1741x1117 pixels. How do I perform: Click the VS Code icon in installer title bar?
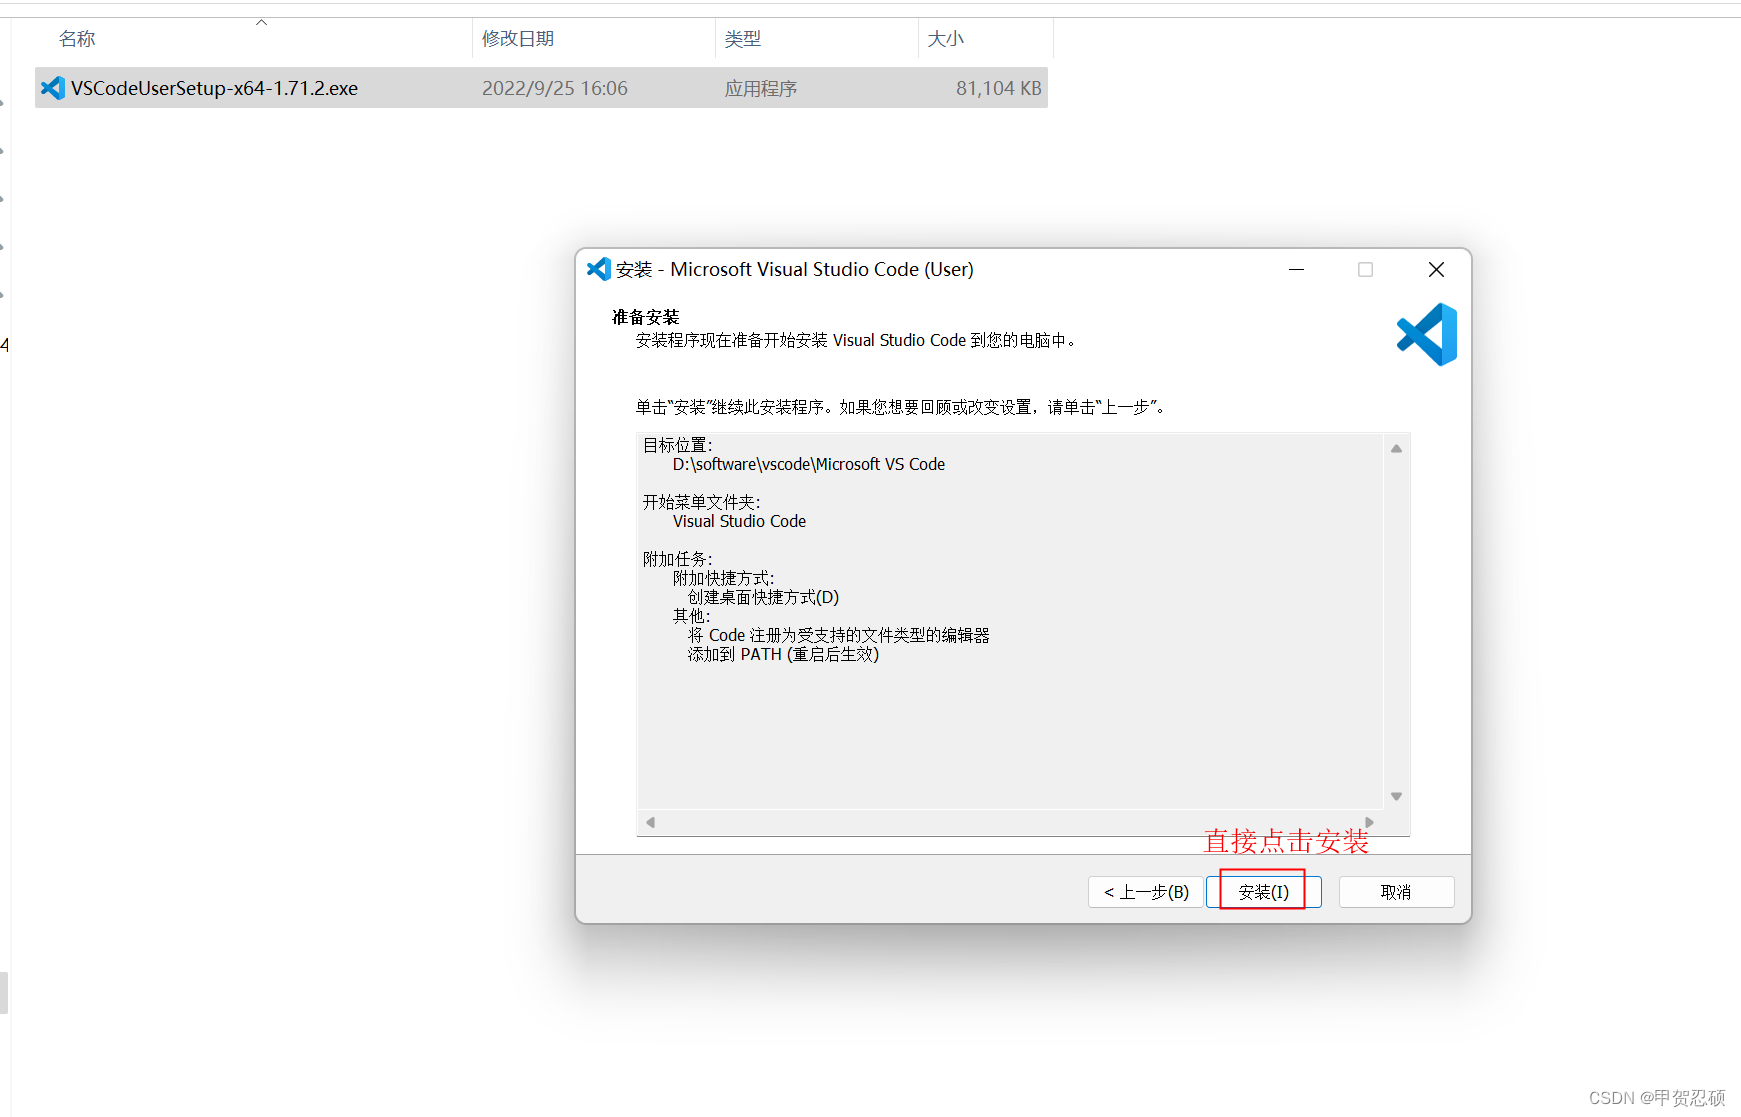(x=598, y=269)
